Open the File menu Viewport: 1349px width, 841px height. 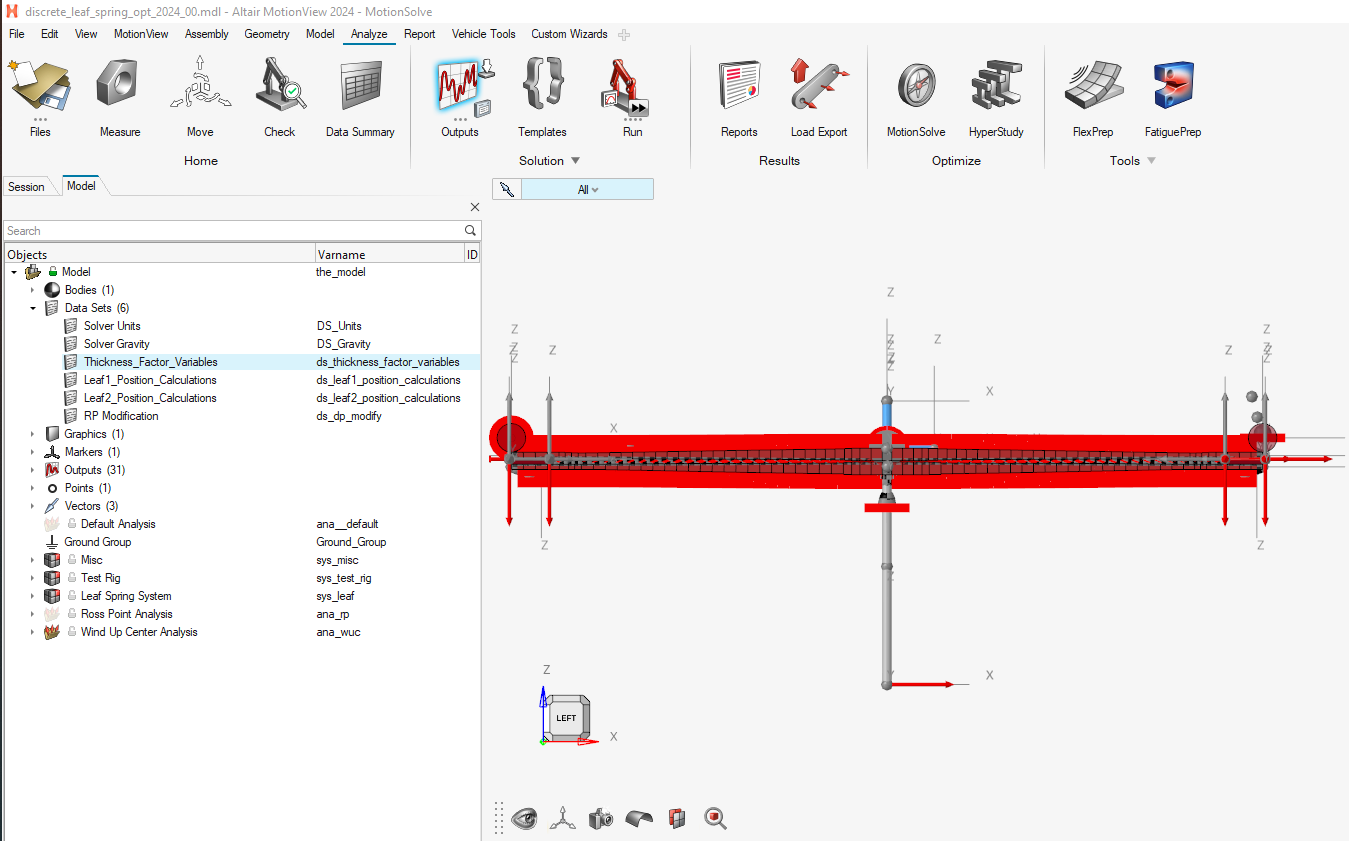point(17,34)
